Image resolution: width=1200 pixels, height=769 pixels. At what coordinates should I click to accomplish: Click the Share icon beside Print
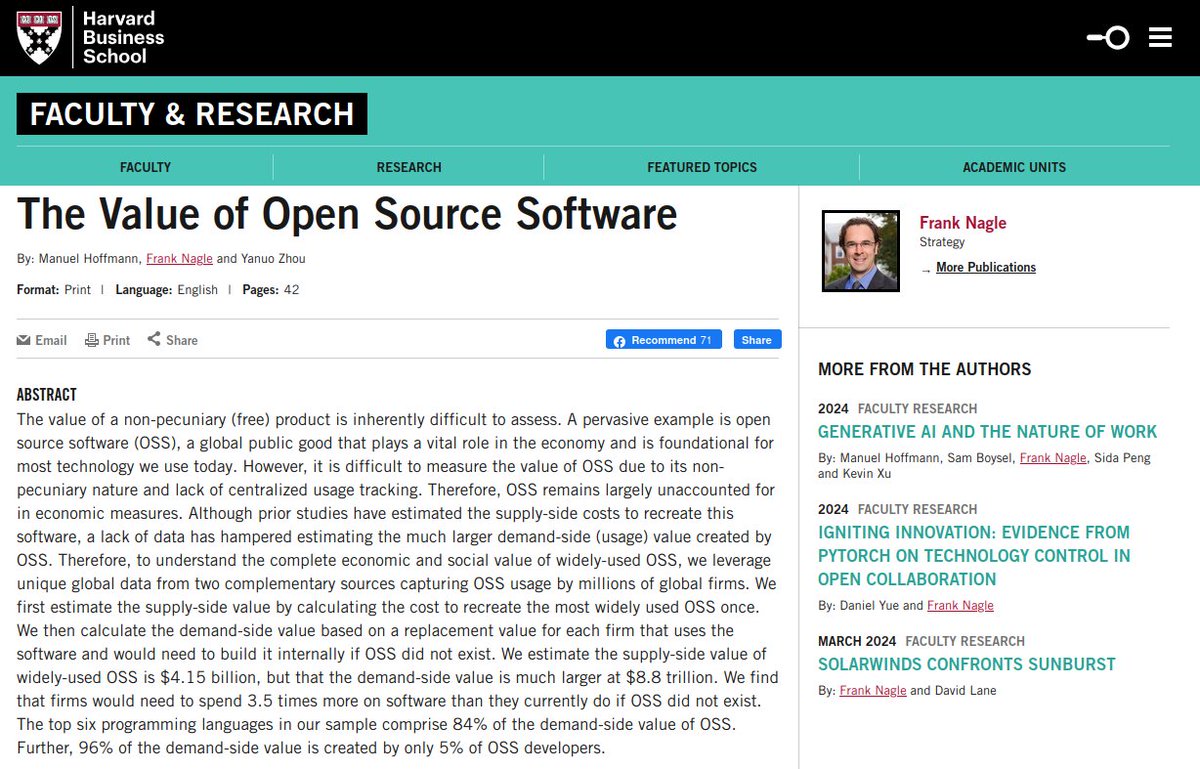pos(154,339)
